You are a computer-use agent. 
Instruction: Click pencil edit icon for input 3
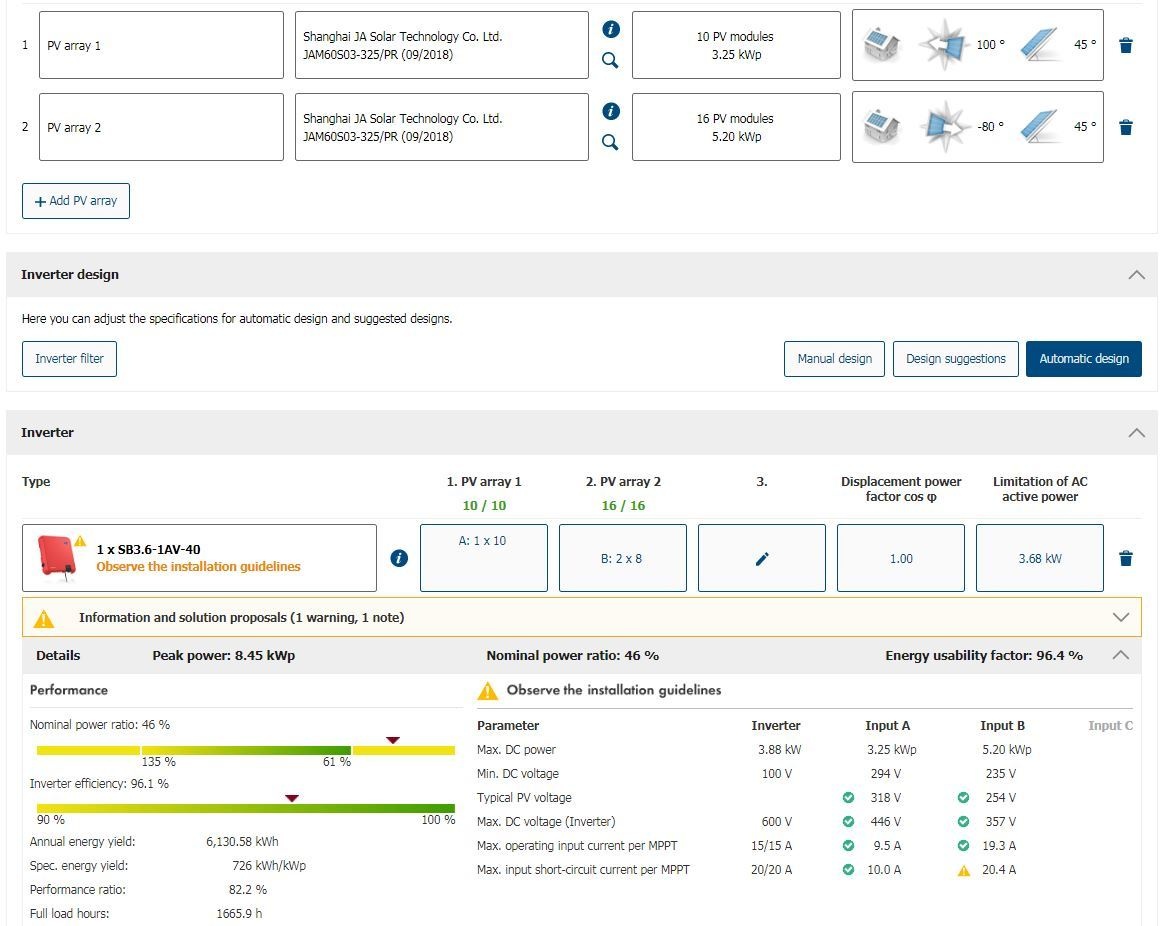762,559
